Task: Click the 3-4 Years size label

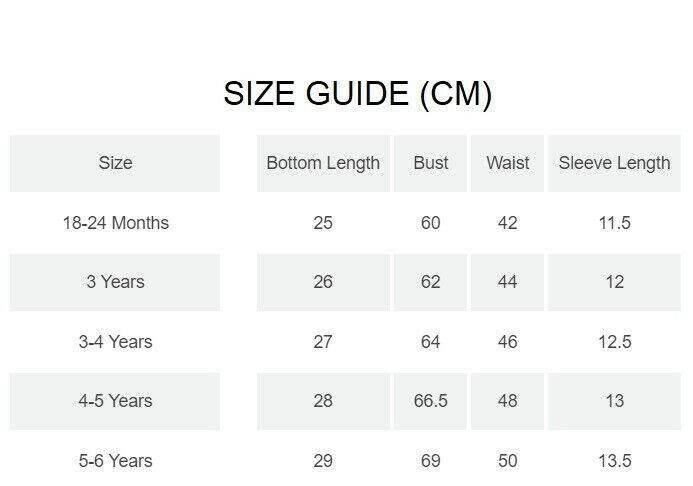Action: click(115, 342)
